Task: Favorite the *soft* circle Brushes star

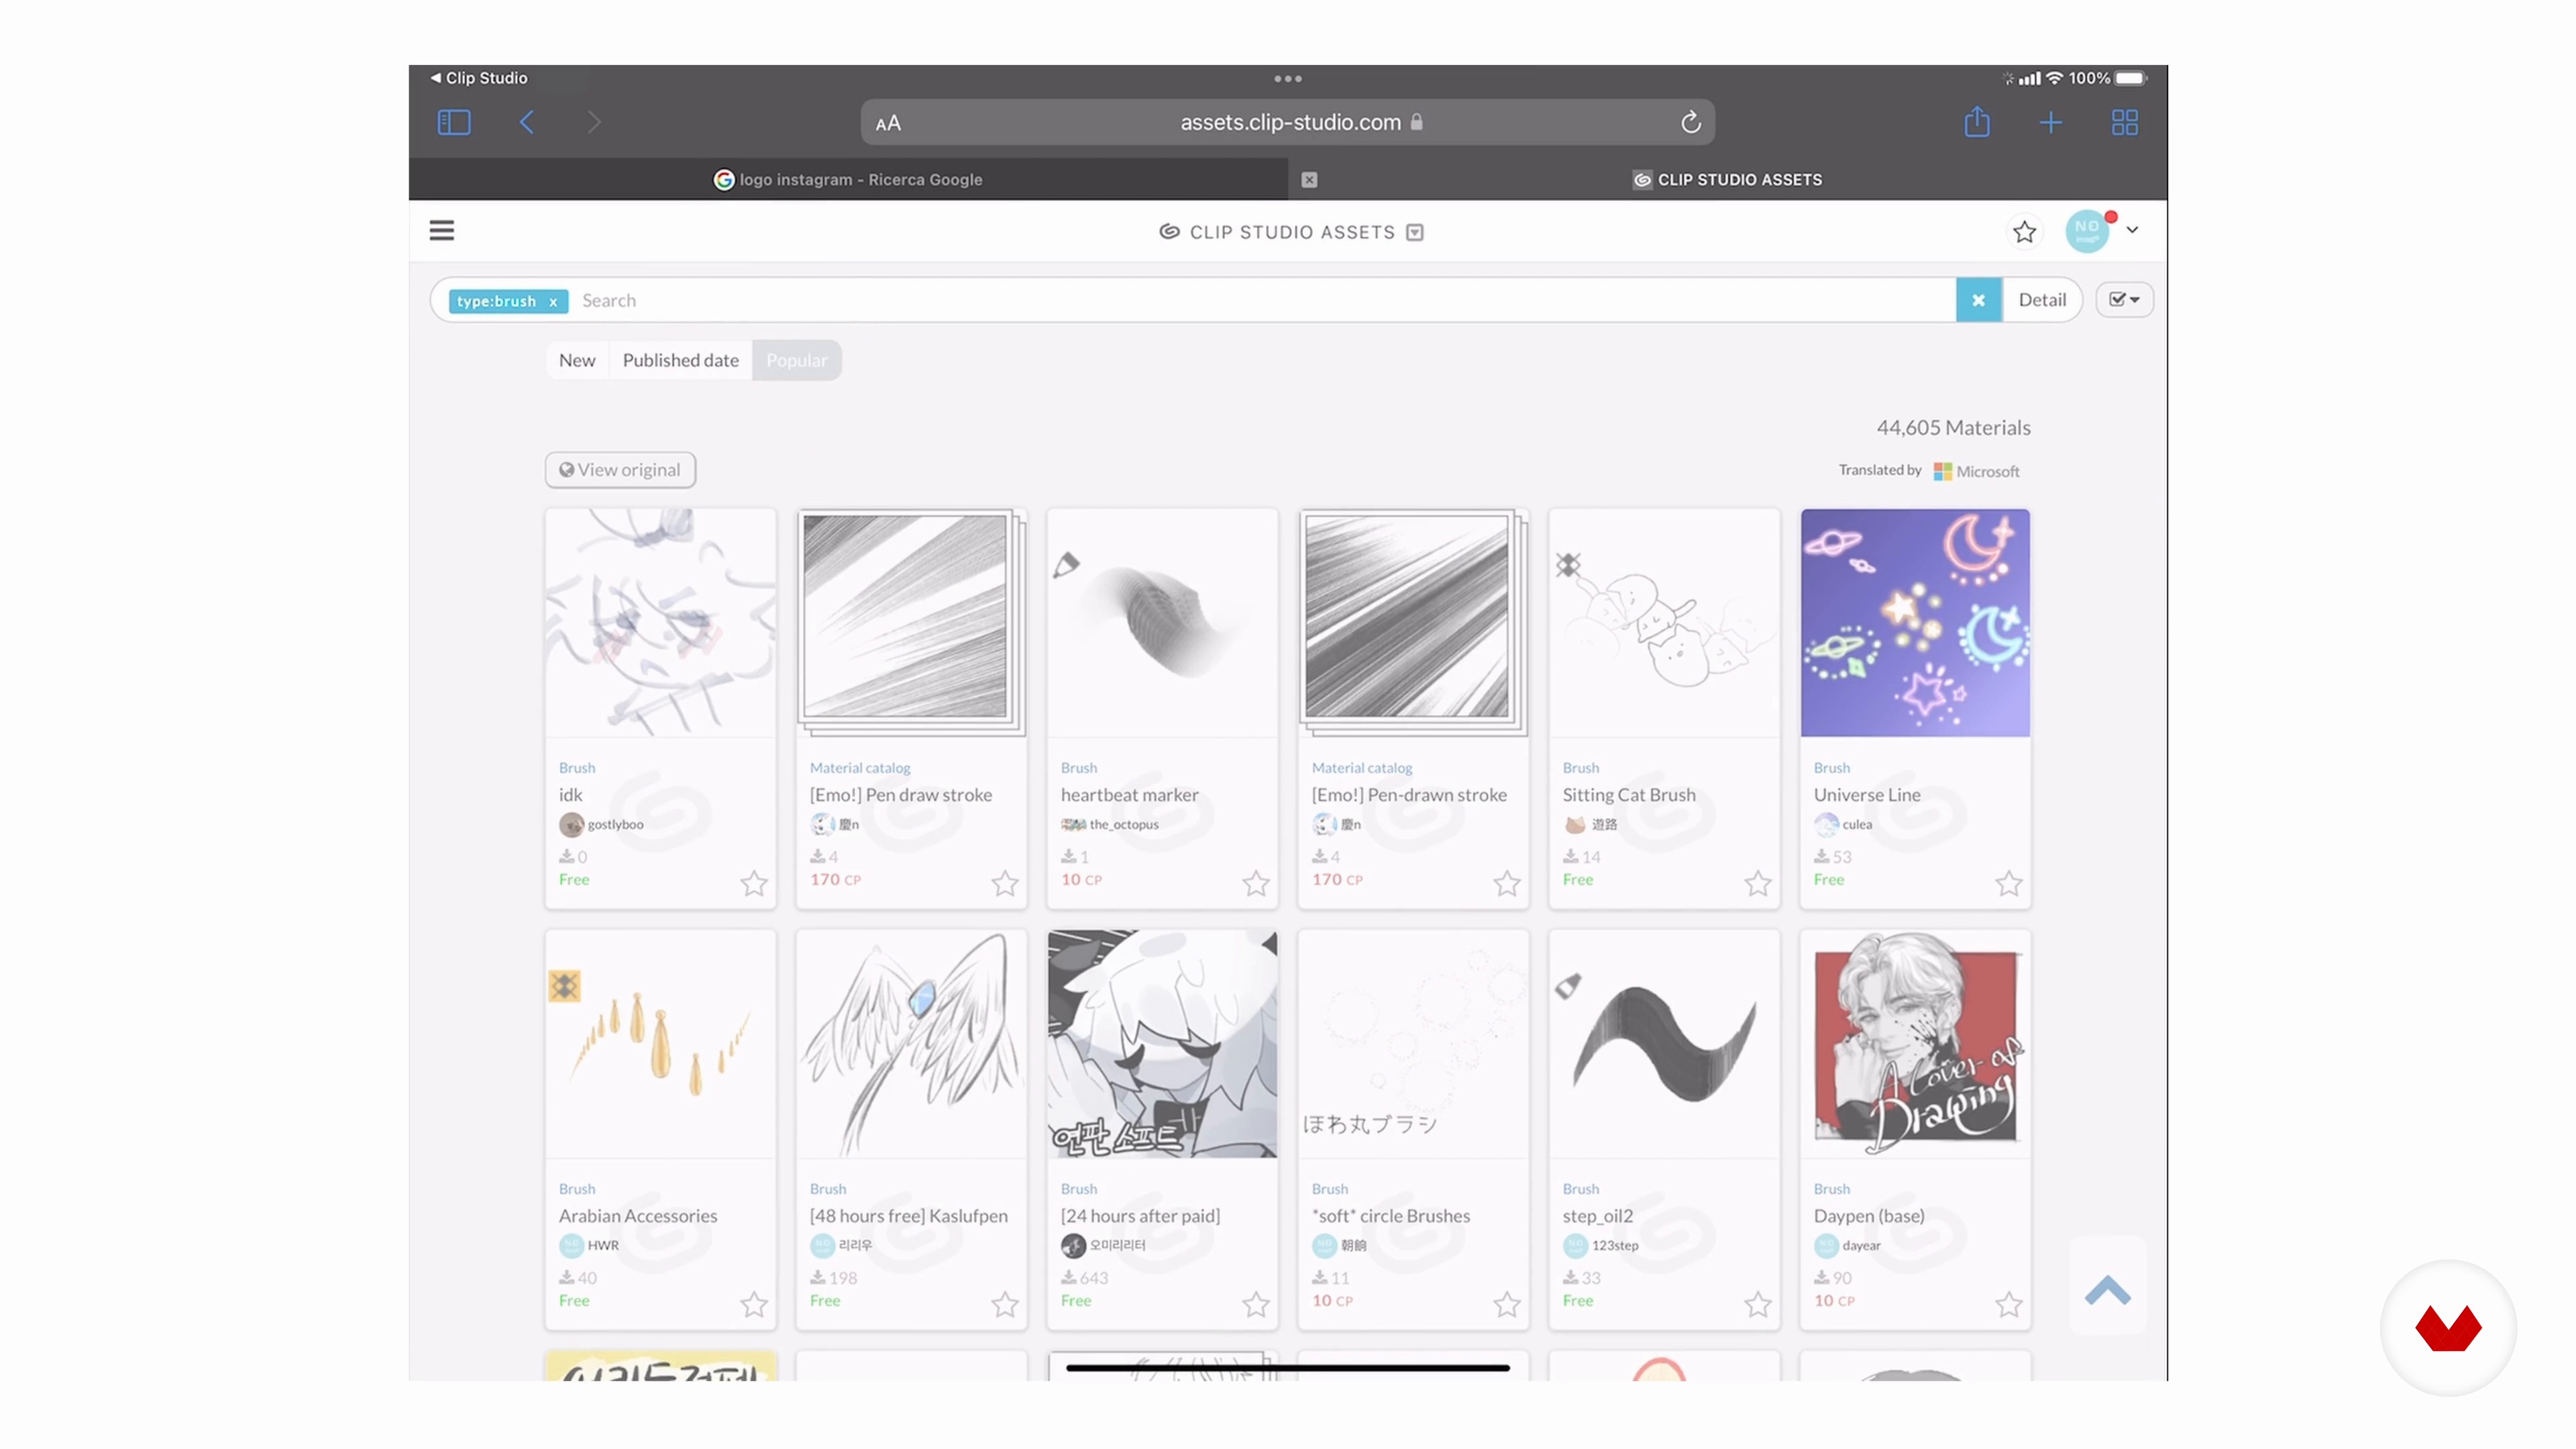Action: point(1507,1304)
